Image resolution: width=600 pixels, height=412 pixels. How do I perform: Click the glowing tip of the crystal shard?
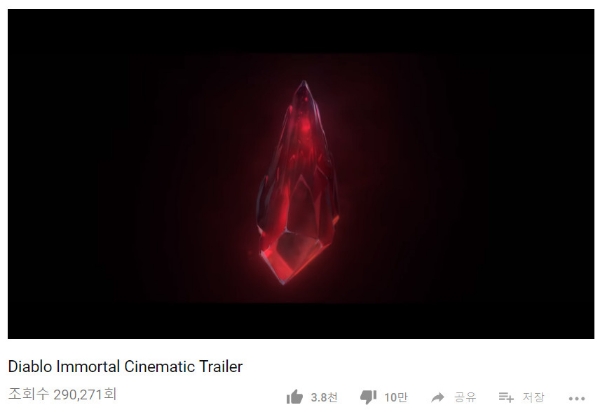304,90
